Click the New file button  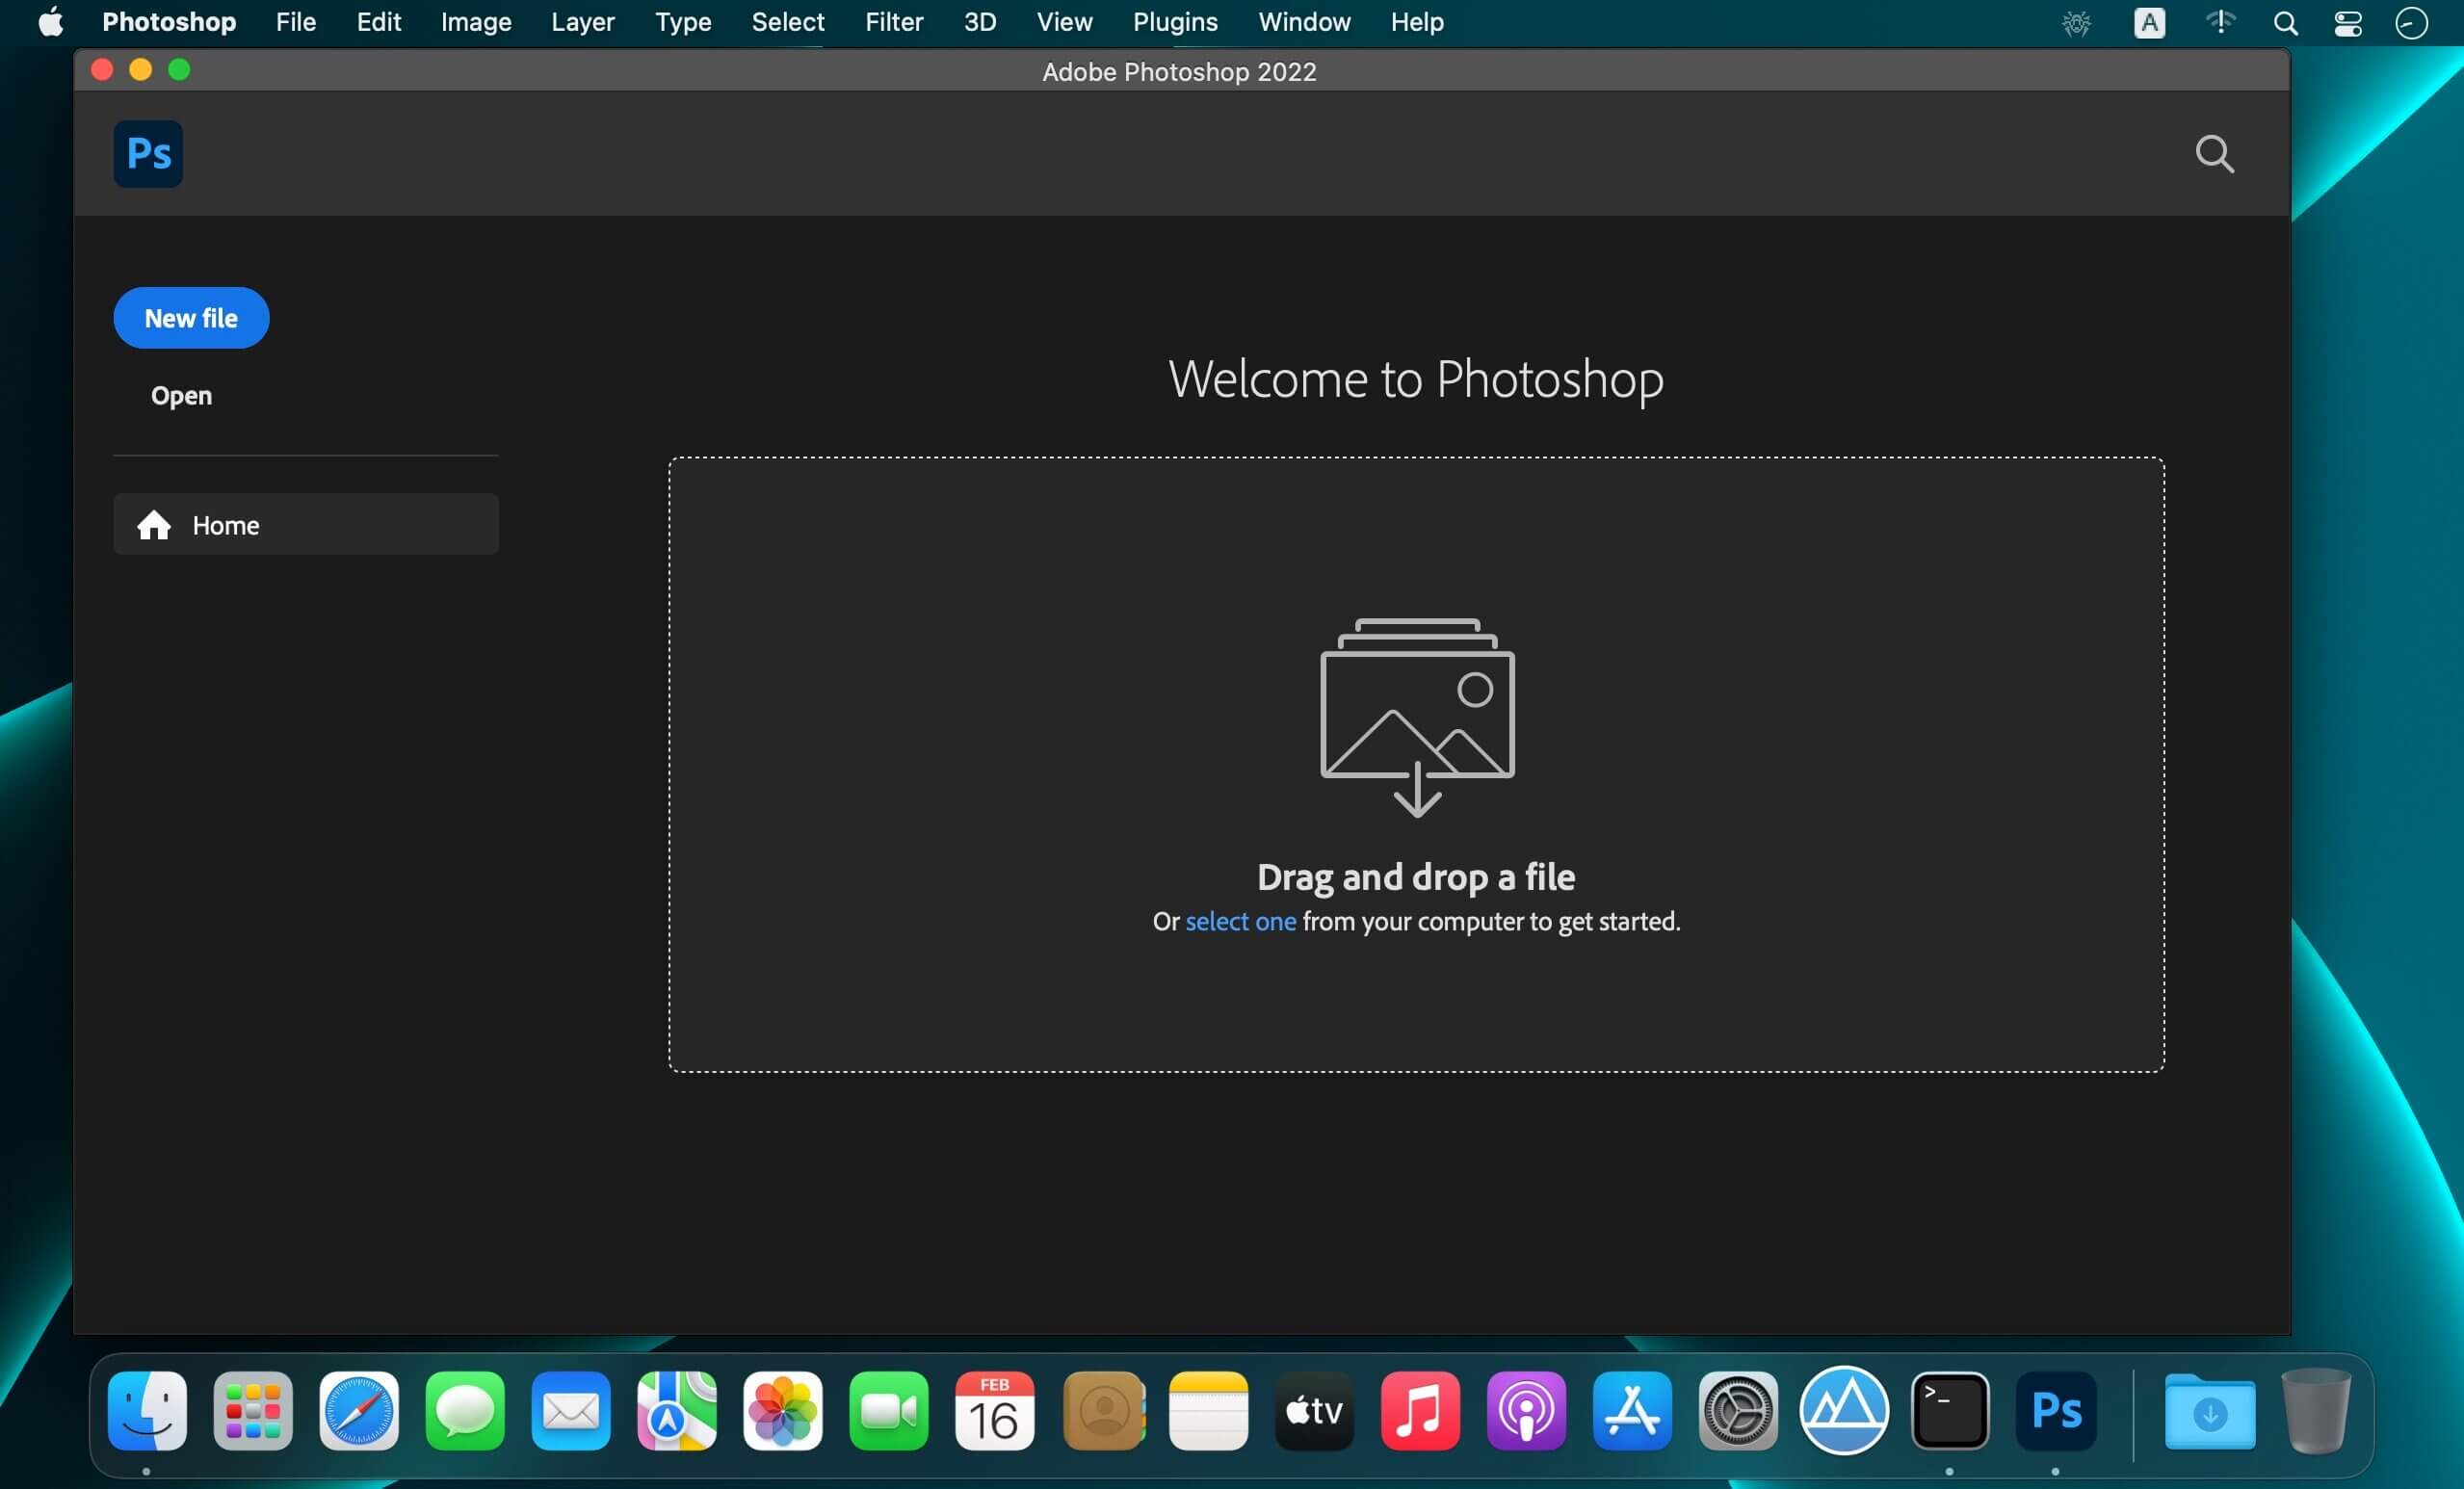click(x=190, y=317)
